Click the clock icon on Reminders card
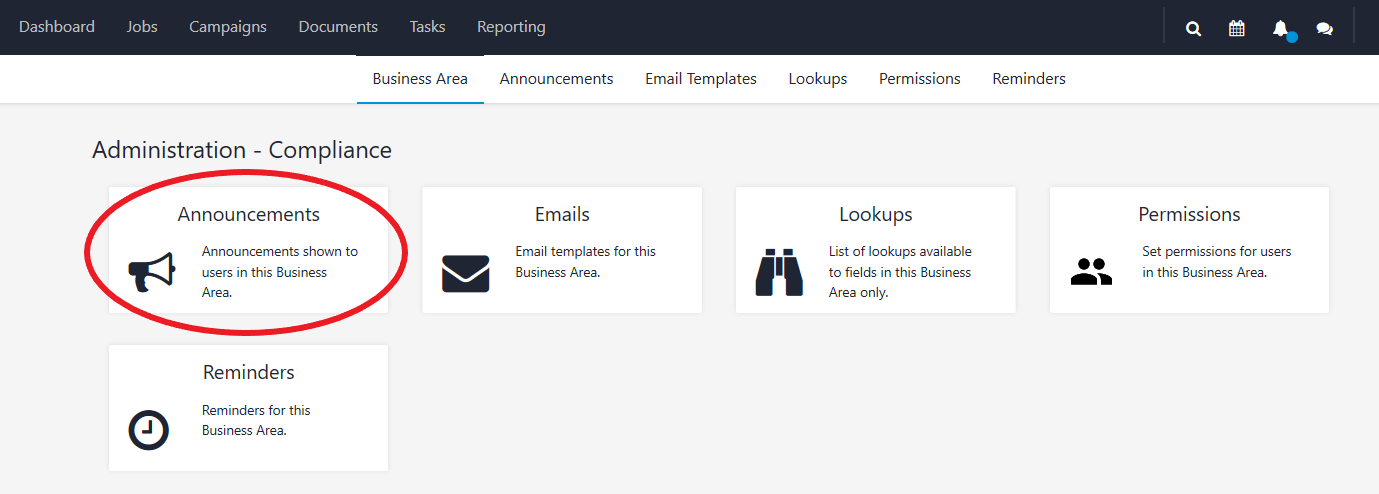This screenshot has height=494, width=1379. coord(149,430)
